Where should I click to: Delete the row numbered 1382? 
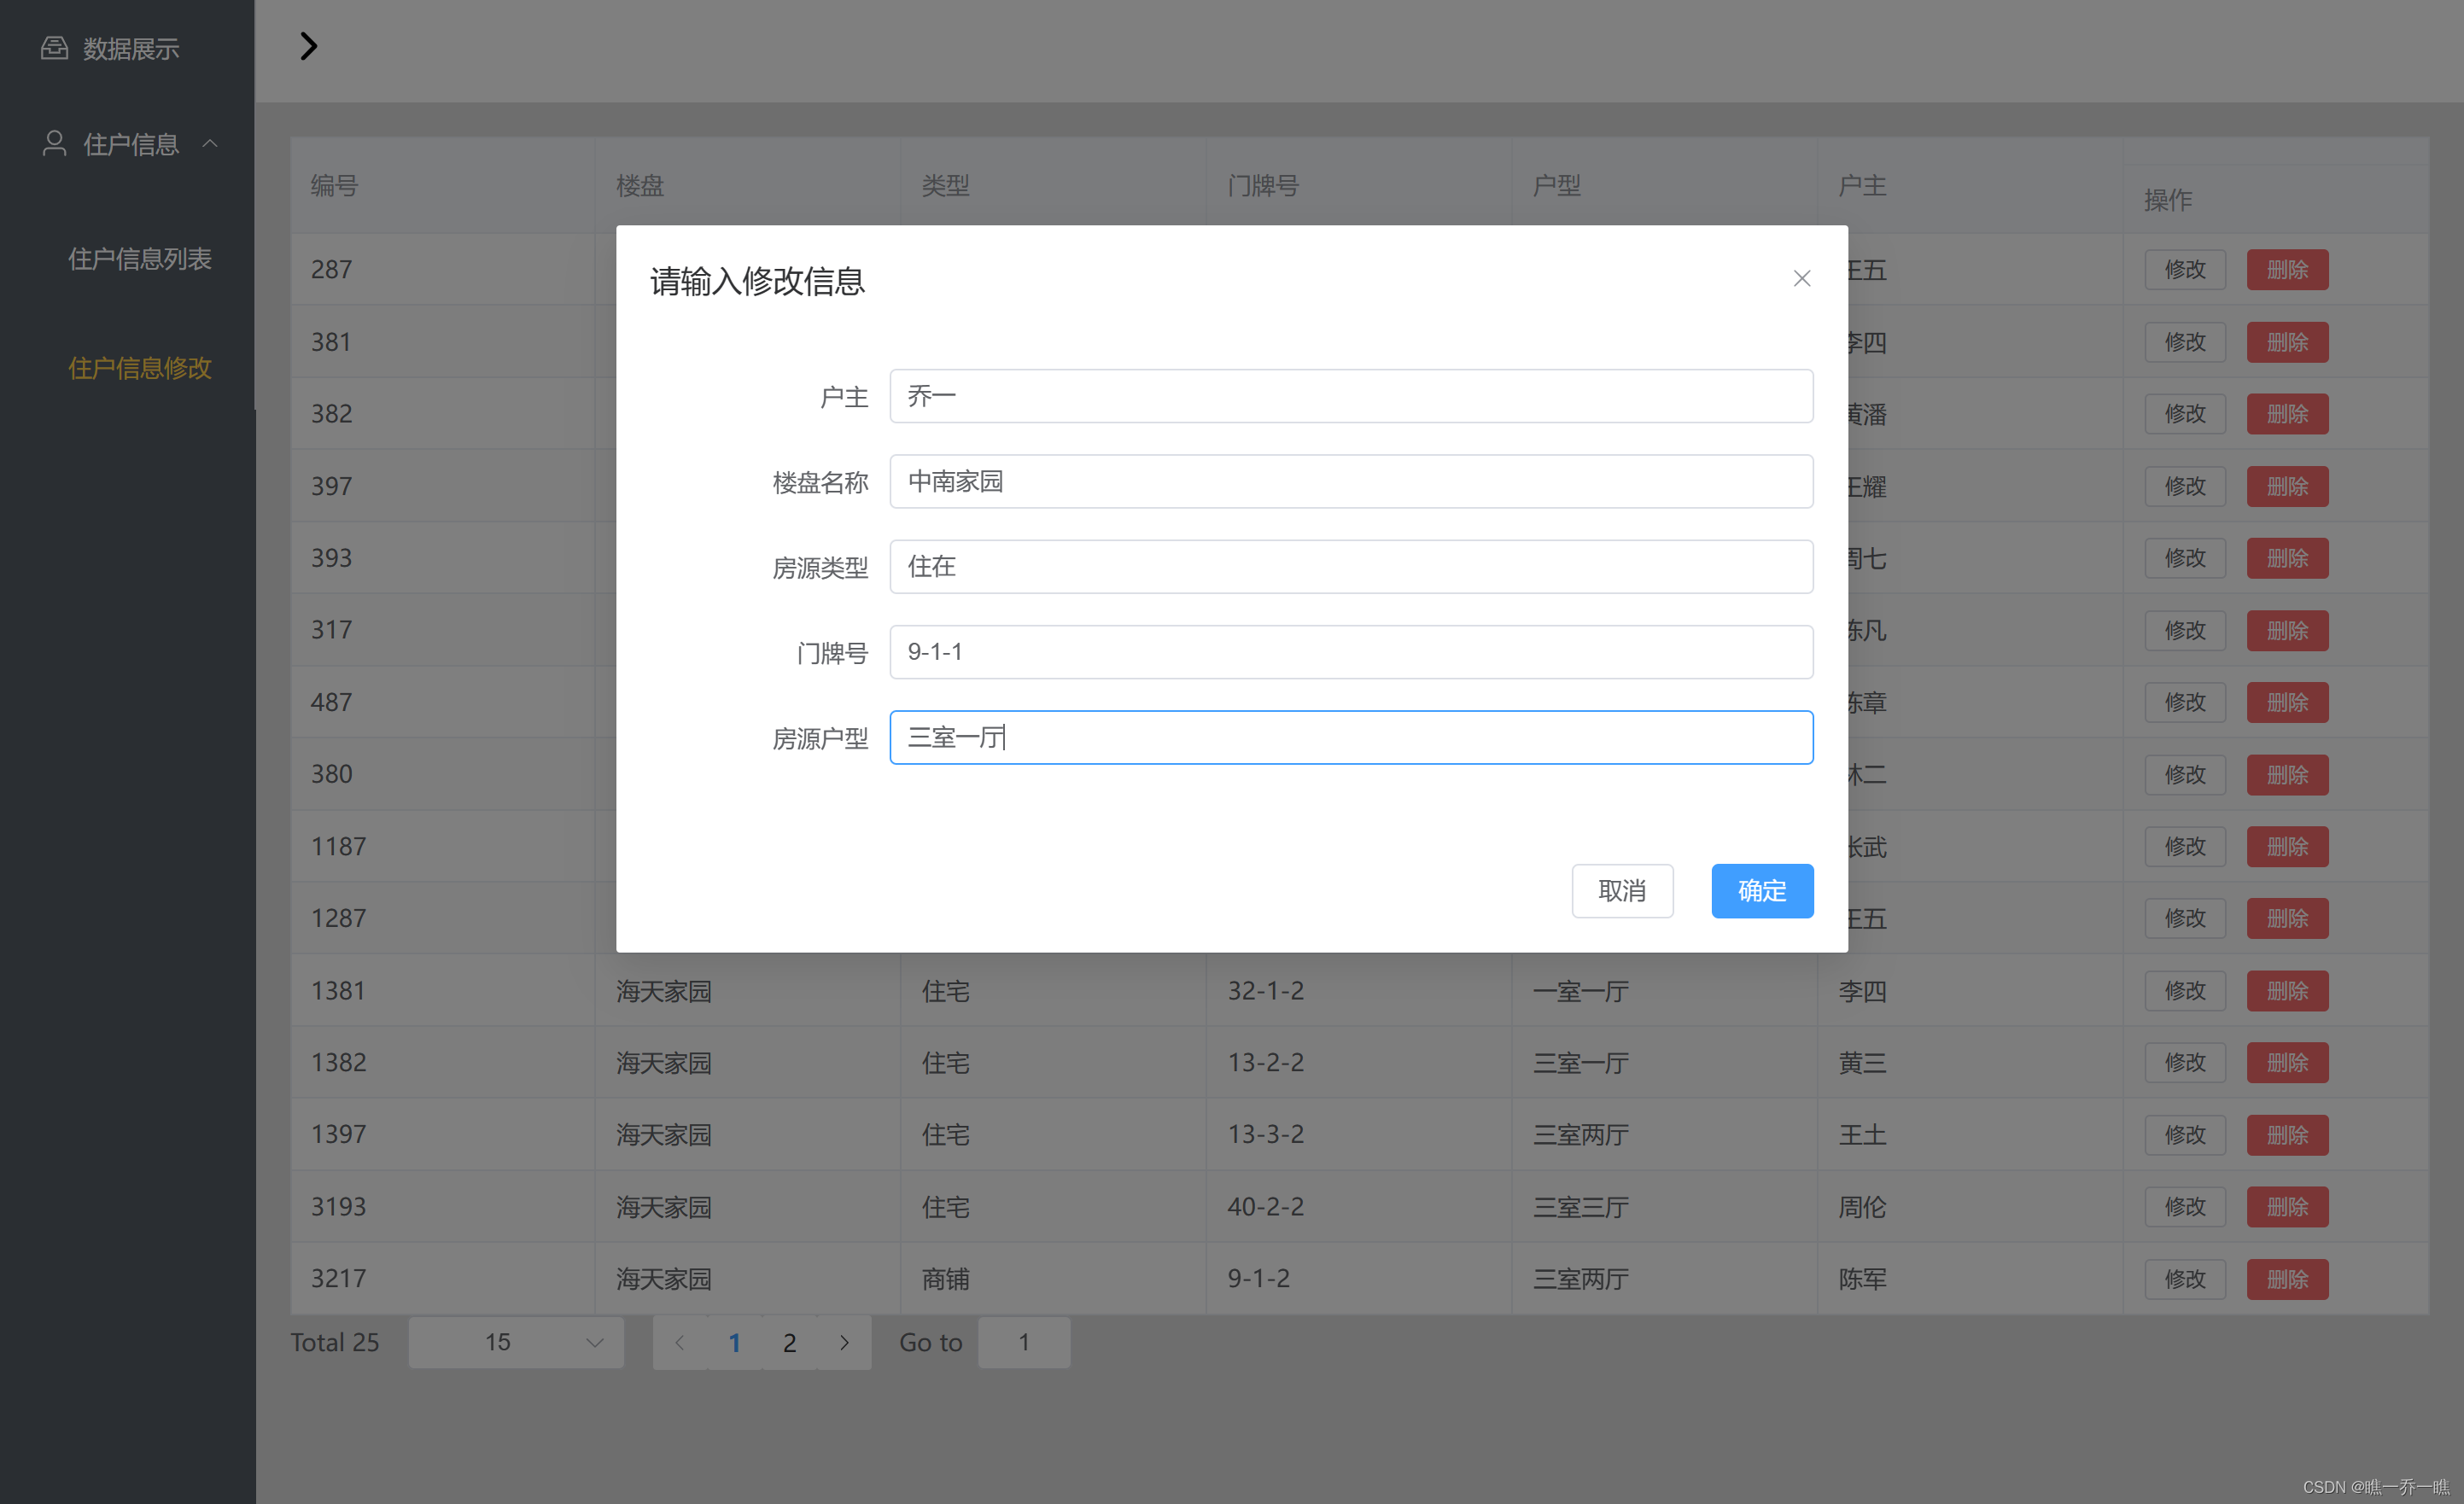coord(2287,1063)
